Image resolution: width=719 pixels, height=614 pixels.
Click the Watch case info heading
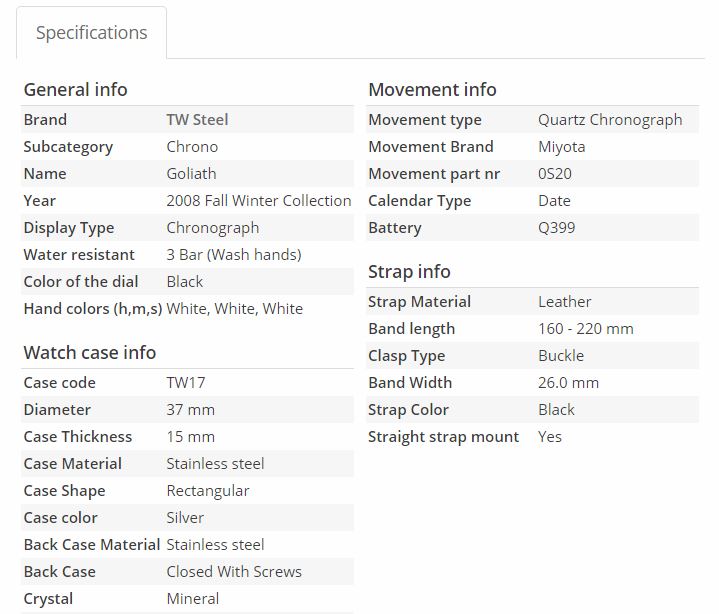pyautogui.click(x=89, y=352)
